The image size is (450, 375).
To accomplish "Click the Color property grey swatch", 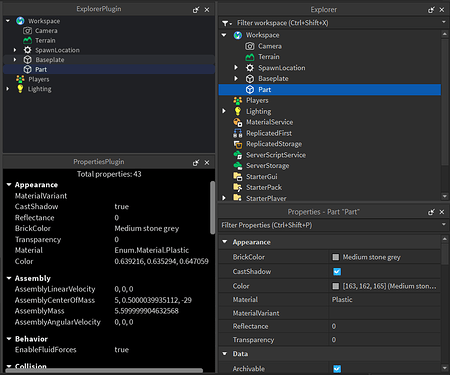I will [336, 286].
